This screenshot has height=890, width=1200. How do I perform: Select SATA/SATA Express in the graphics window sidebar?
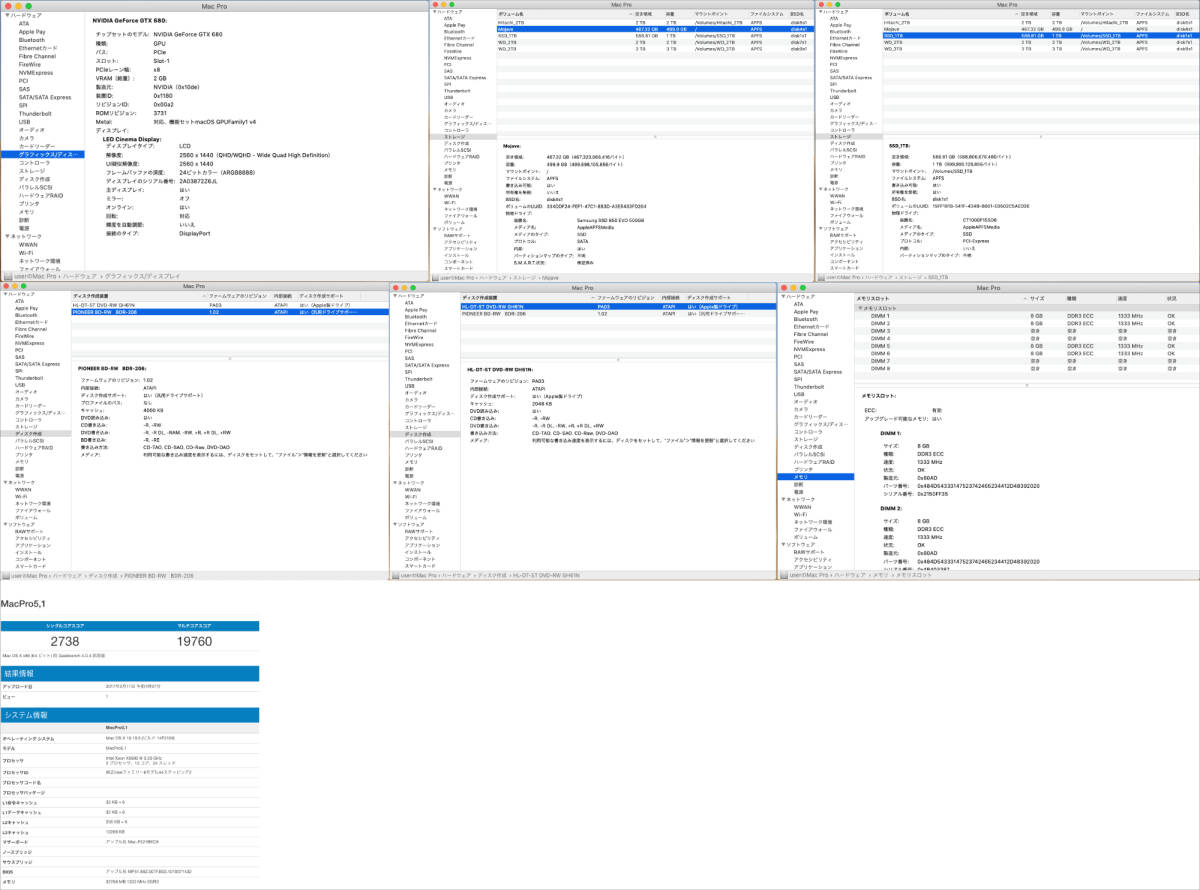[x=45, y=97]
